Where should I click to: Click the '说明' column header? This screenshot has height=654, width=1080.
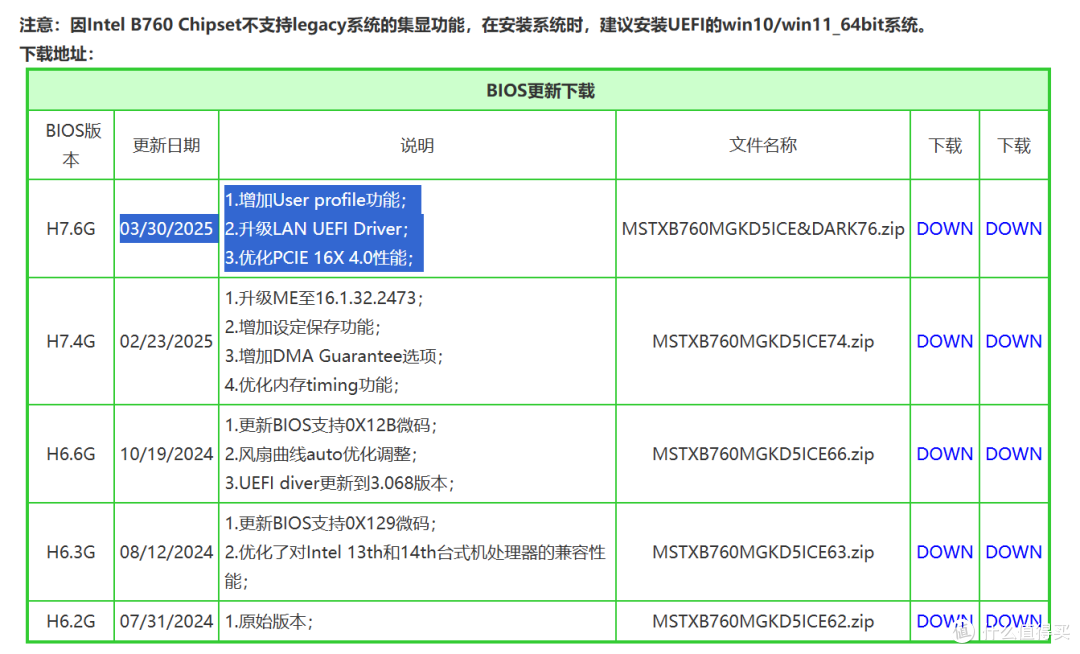tap(417, 145)
